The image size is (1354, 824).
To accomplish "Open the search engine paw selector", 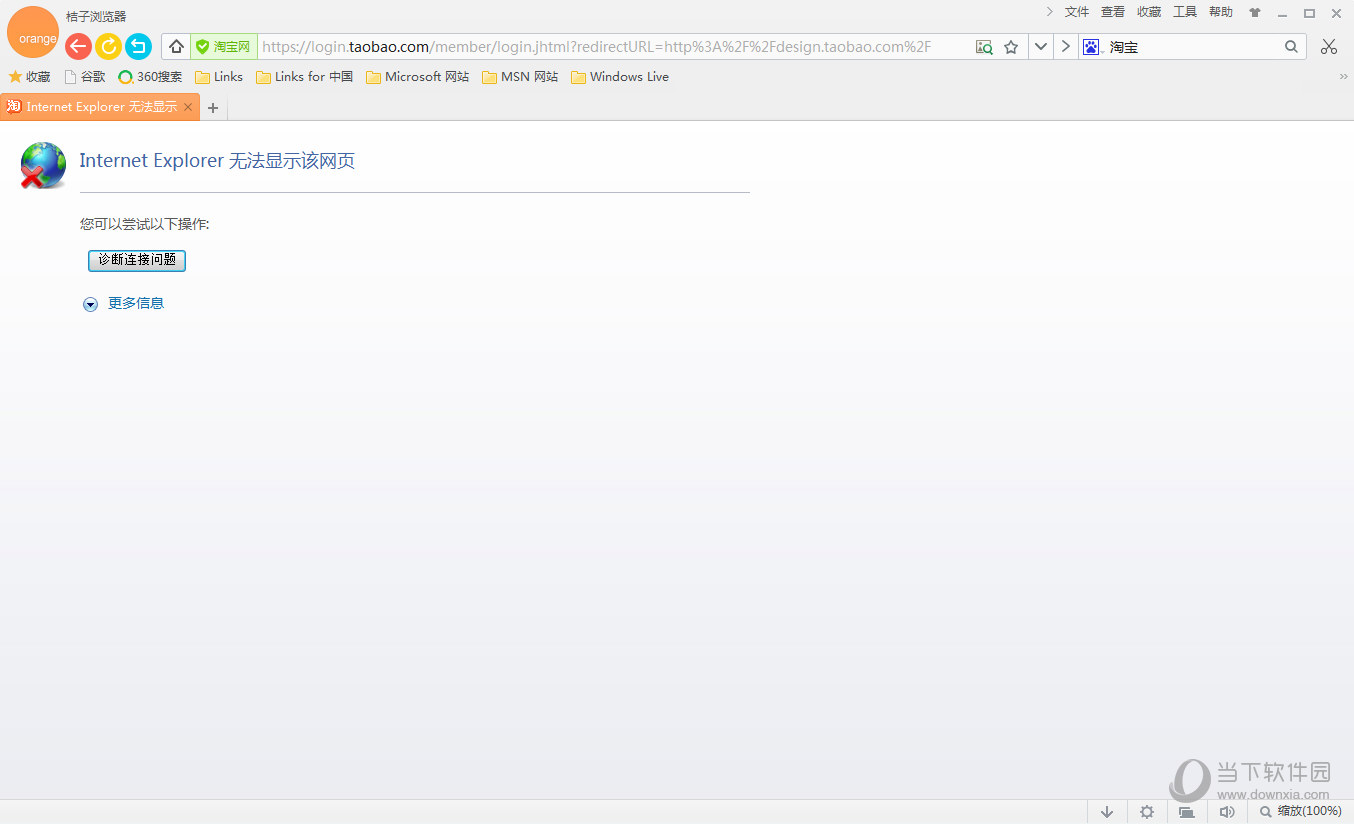I will click(x=1091, y=47).
